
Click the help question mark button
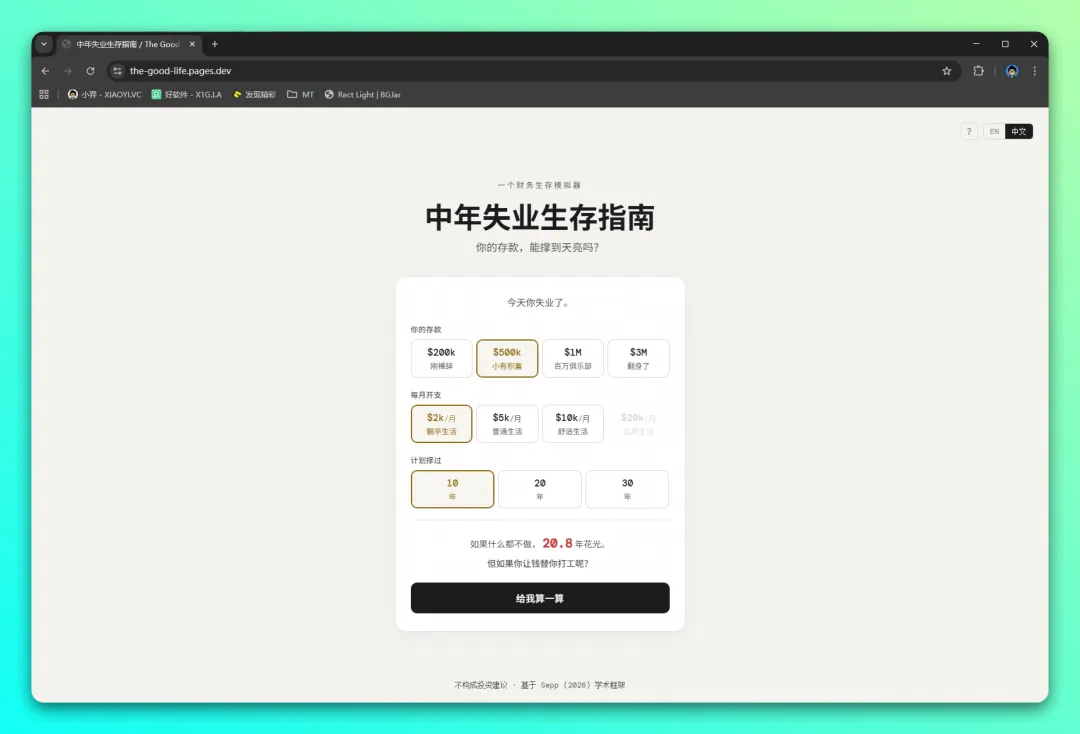point(969,132)
